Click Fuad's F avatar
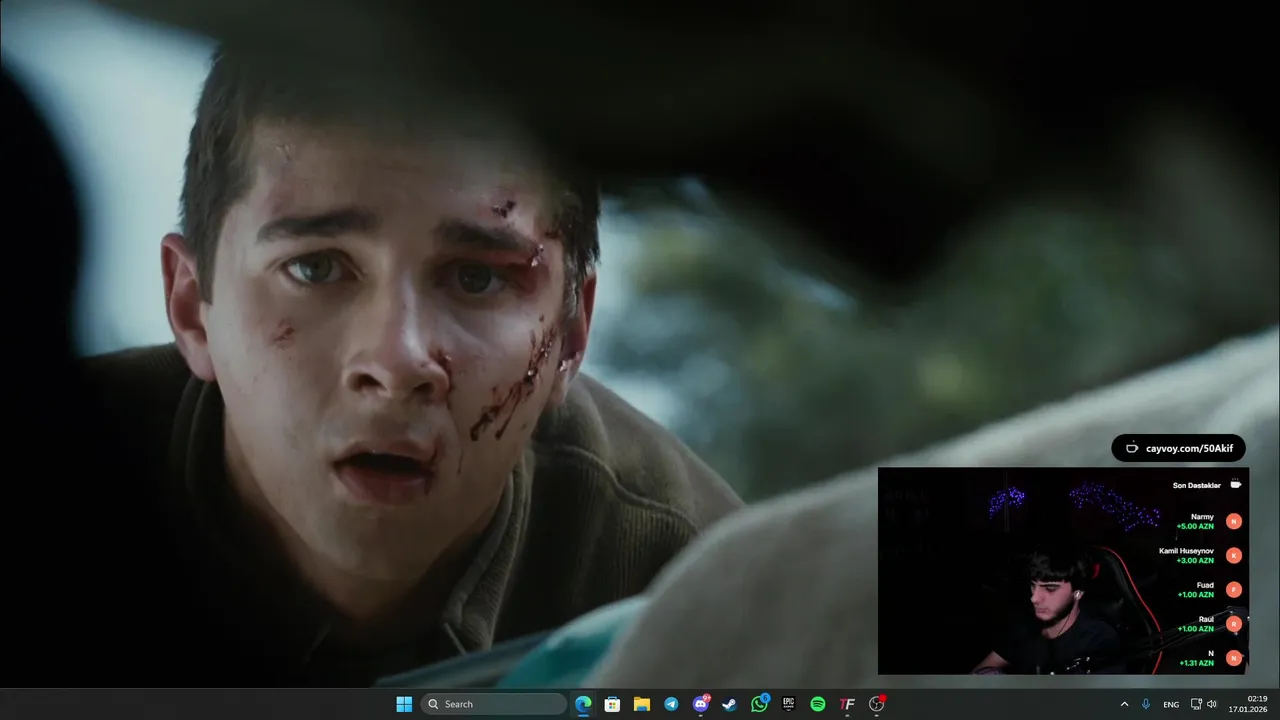Screen dimensions: 1280x720 click(1234, 589)
